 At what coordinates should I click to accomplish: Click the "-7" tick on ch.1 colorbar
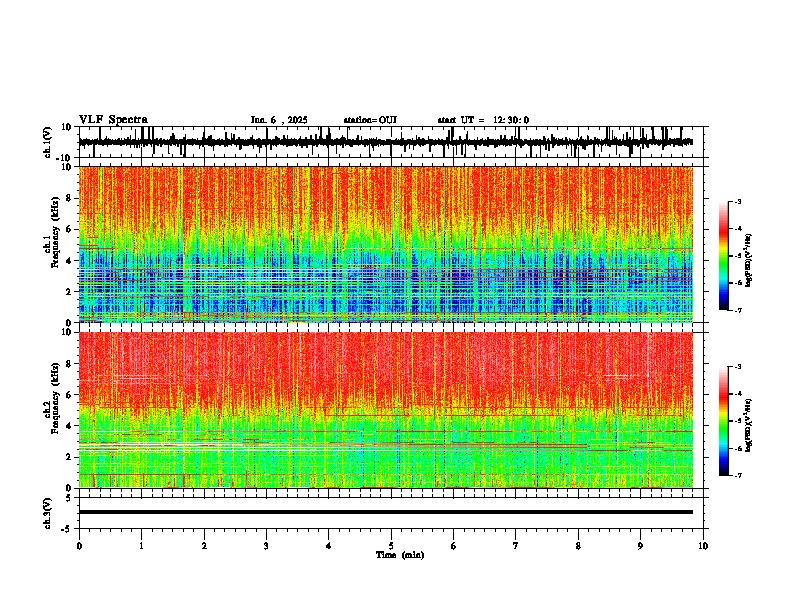(x=738, y=310)
